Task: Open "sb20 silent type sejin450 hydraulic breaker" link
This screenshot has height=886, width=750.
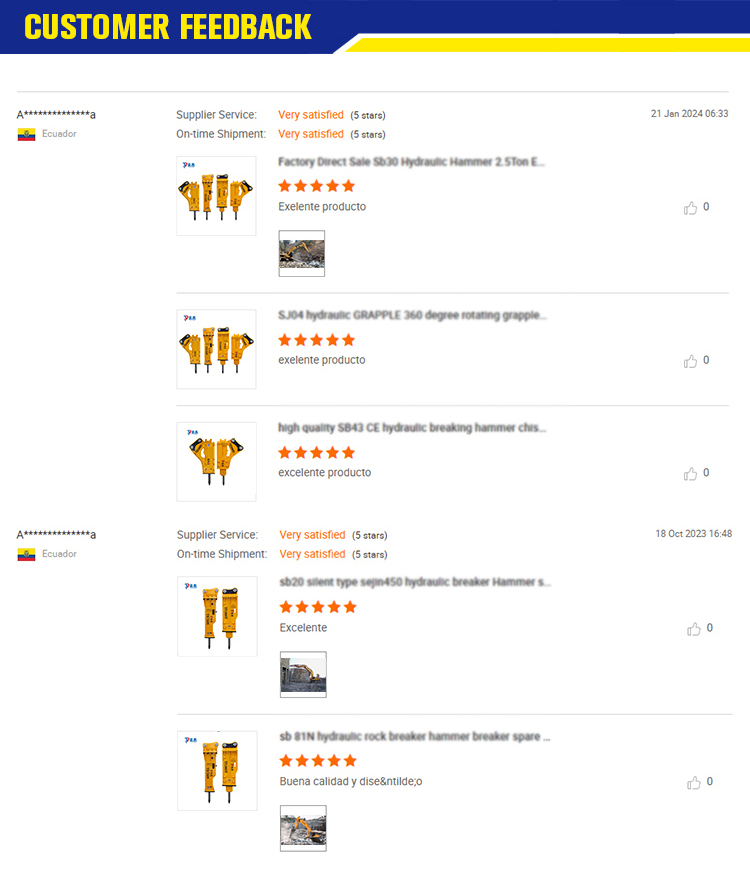Action: pos(415,582)
